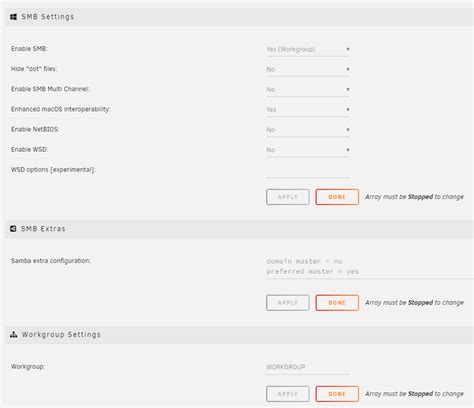
Task: Click the SMB Extras section header
Action: pos(239,229)
